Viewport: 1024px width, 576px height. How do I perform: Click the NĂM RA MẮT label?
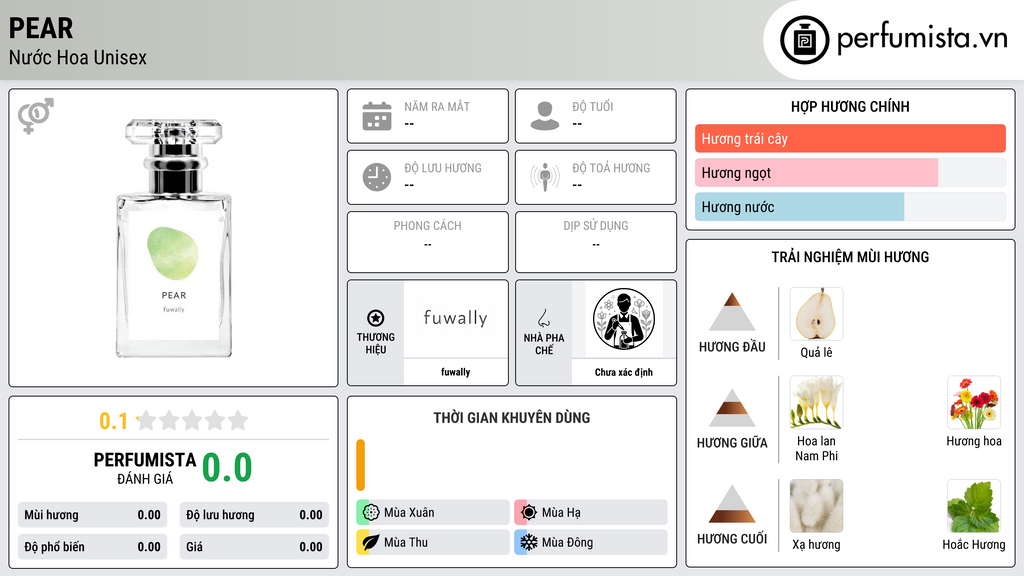pyautogui.click(x=437, y=106)
